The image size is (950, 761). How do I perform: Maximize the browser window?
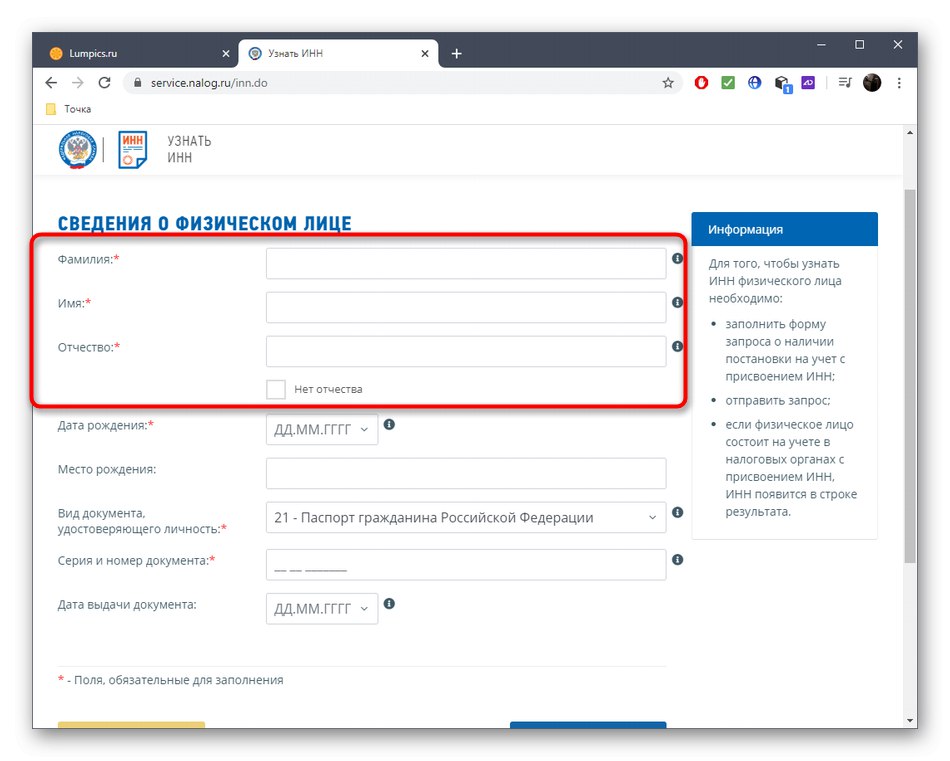click(x=859, y=45)
